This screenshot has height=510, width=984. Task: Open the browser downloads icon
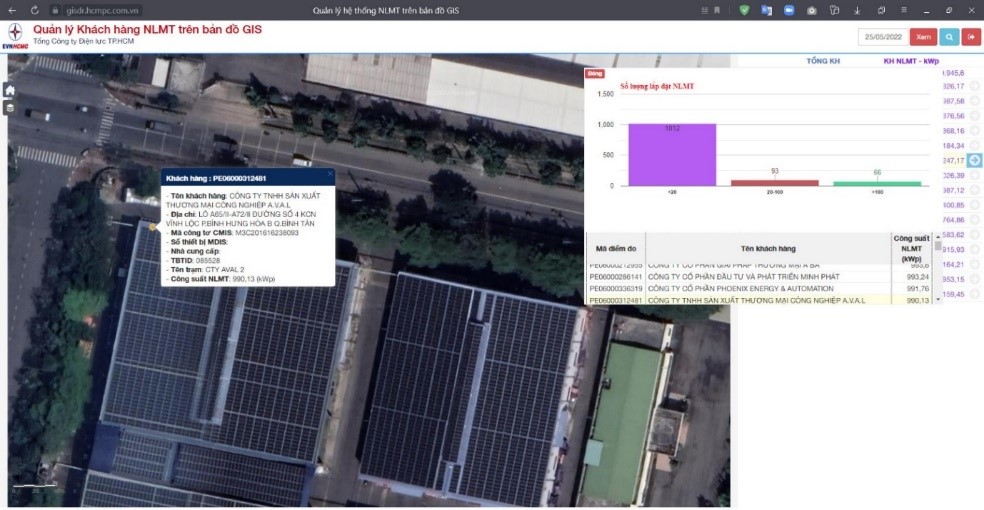click(857, 10)
